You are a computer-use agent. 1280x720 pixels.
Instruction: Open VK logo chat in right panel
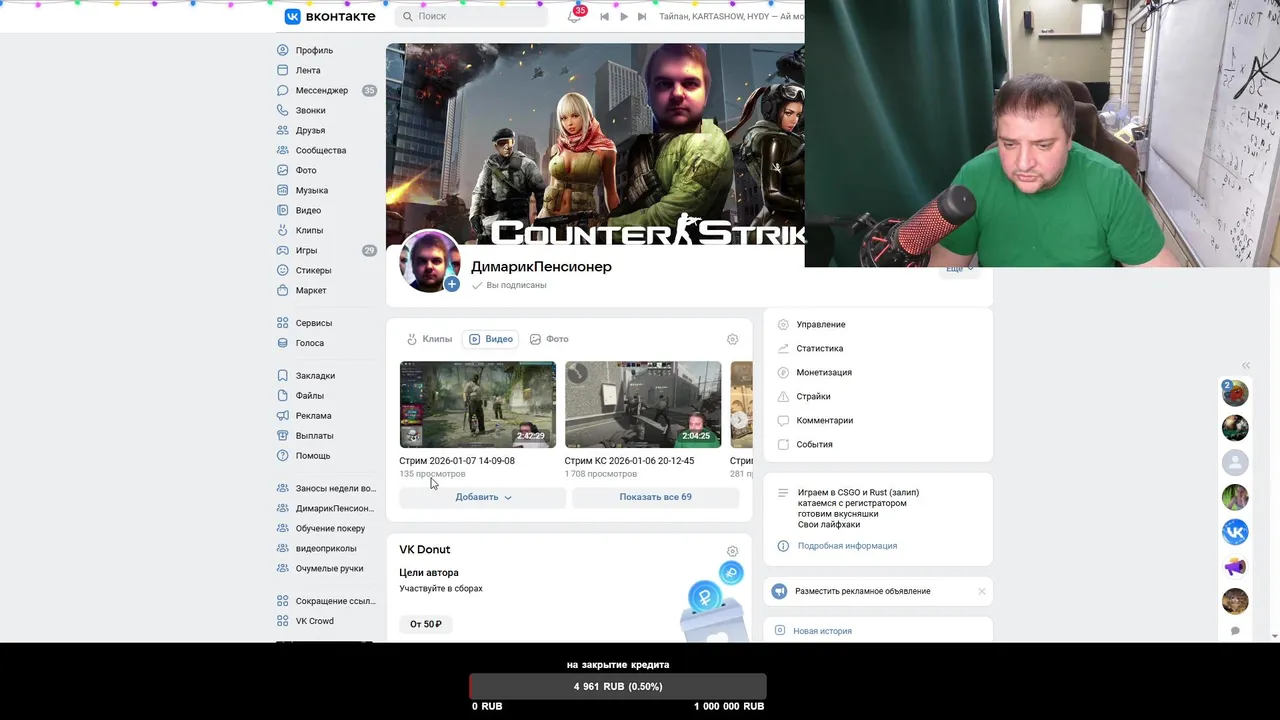tap(1235, 532)
